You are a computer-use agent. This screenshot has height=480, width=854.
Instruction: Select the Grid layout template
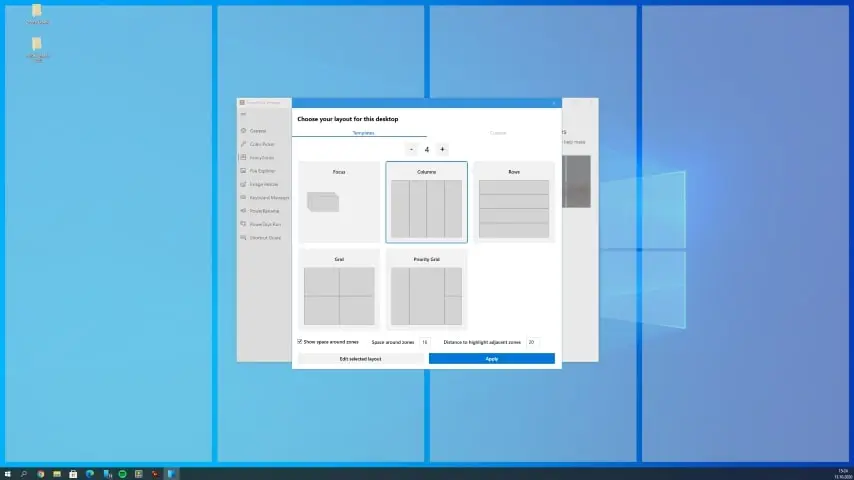[x=339, y=290]
